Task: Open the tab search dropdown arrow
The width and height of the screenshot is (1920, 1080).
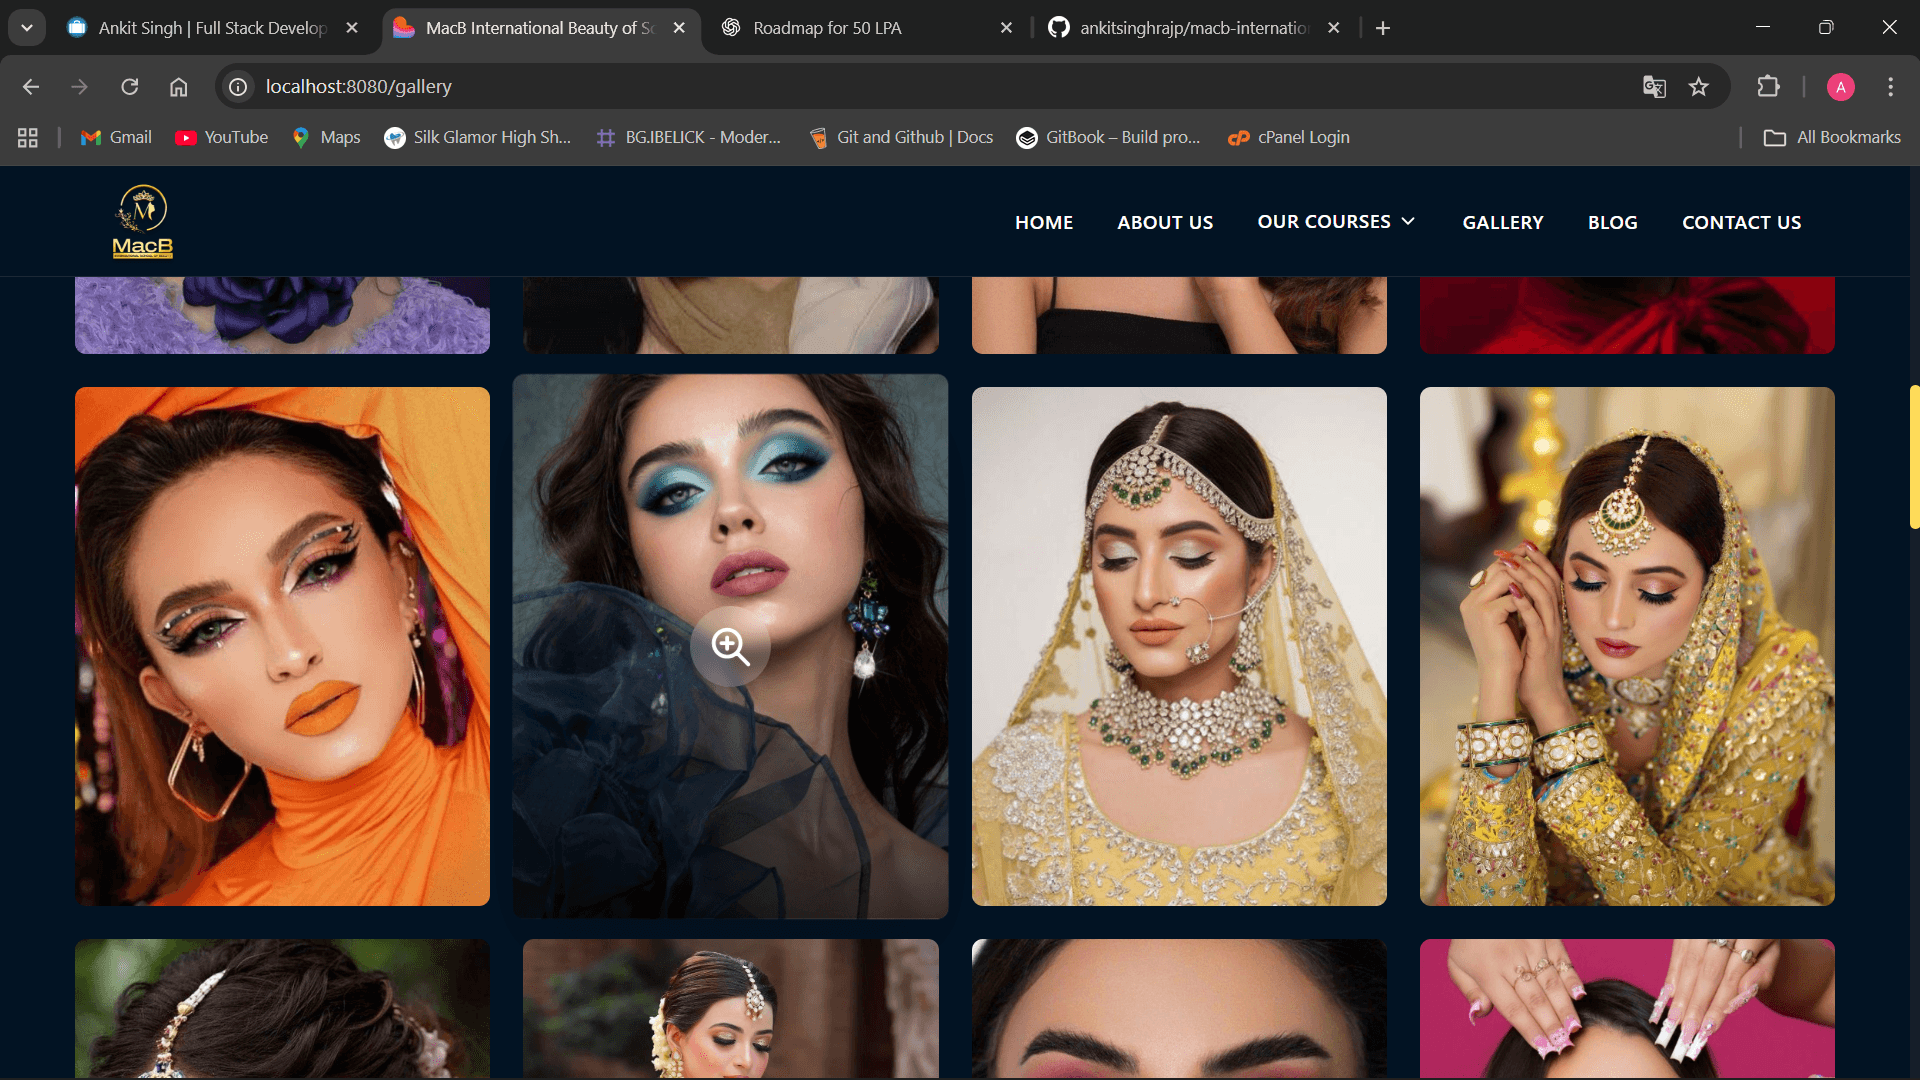Action: coord(27,28)
